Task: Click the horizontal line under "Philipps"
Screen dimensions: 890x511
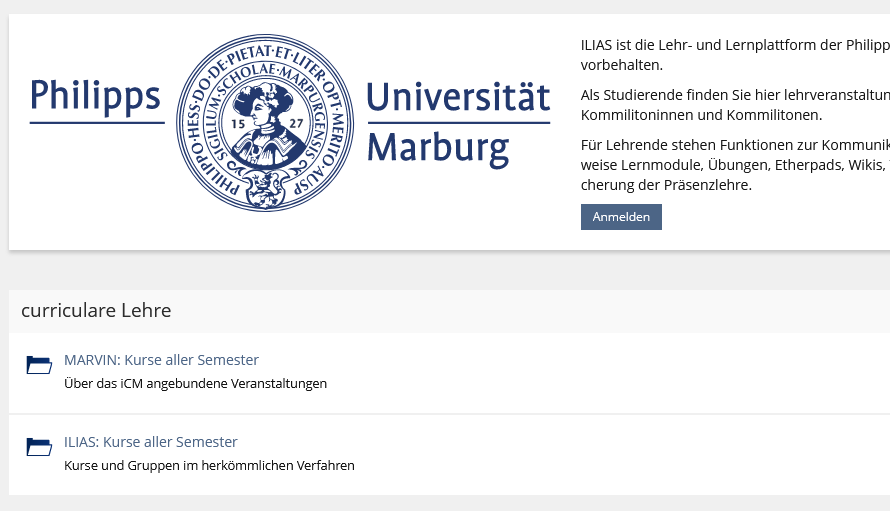Action: pyautogui.click(x=97, y=123)
